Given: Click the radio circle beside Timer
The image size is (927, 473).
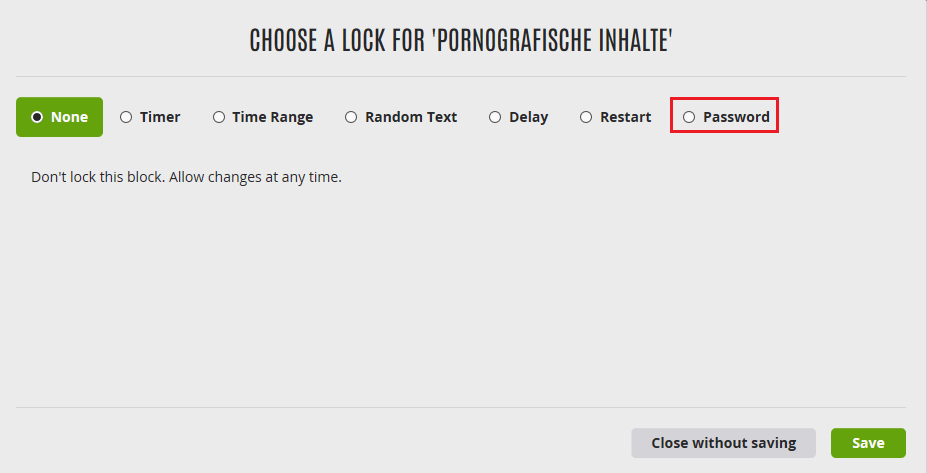Looking at the screenshot, I should (x=126, y=117).
